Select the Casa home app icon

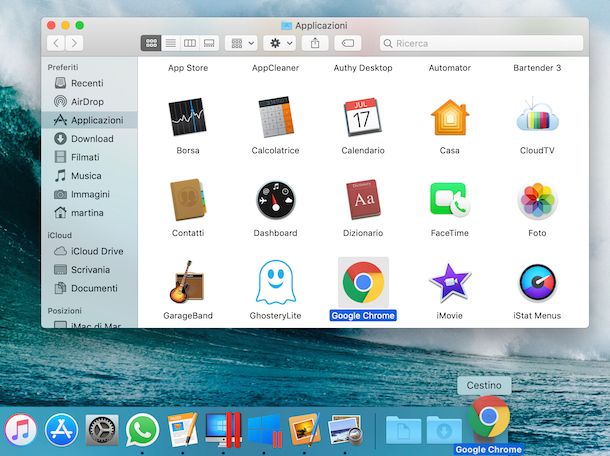coord(450,117)
